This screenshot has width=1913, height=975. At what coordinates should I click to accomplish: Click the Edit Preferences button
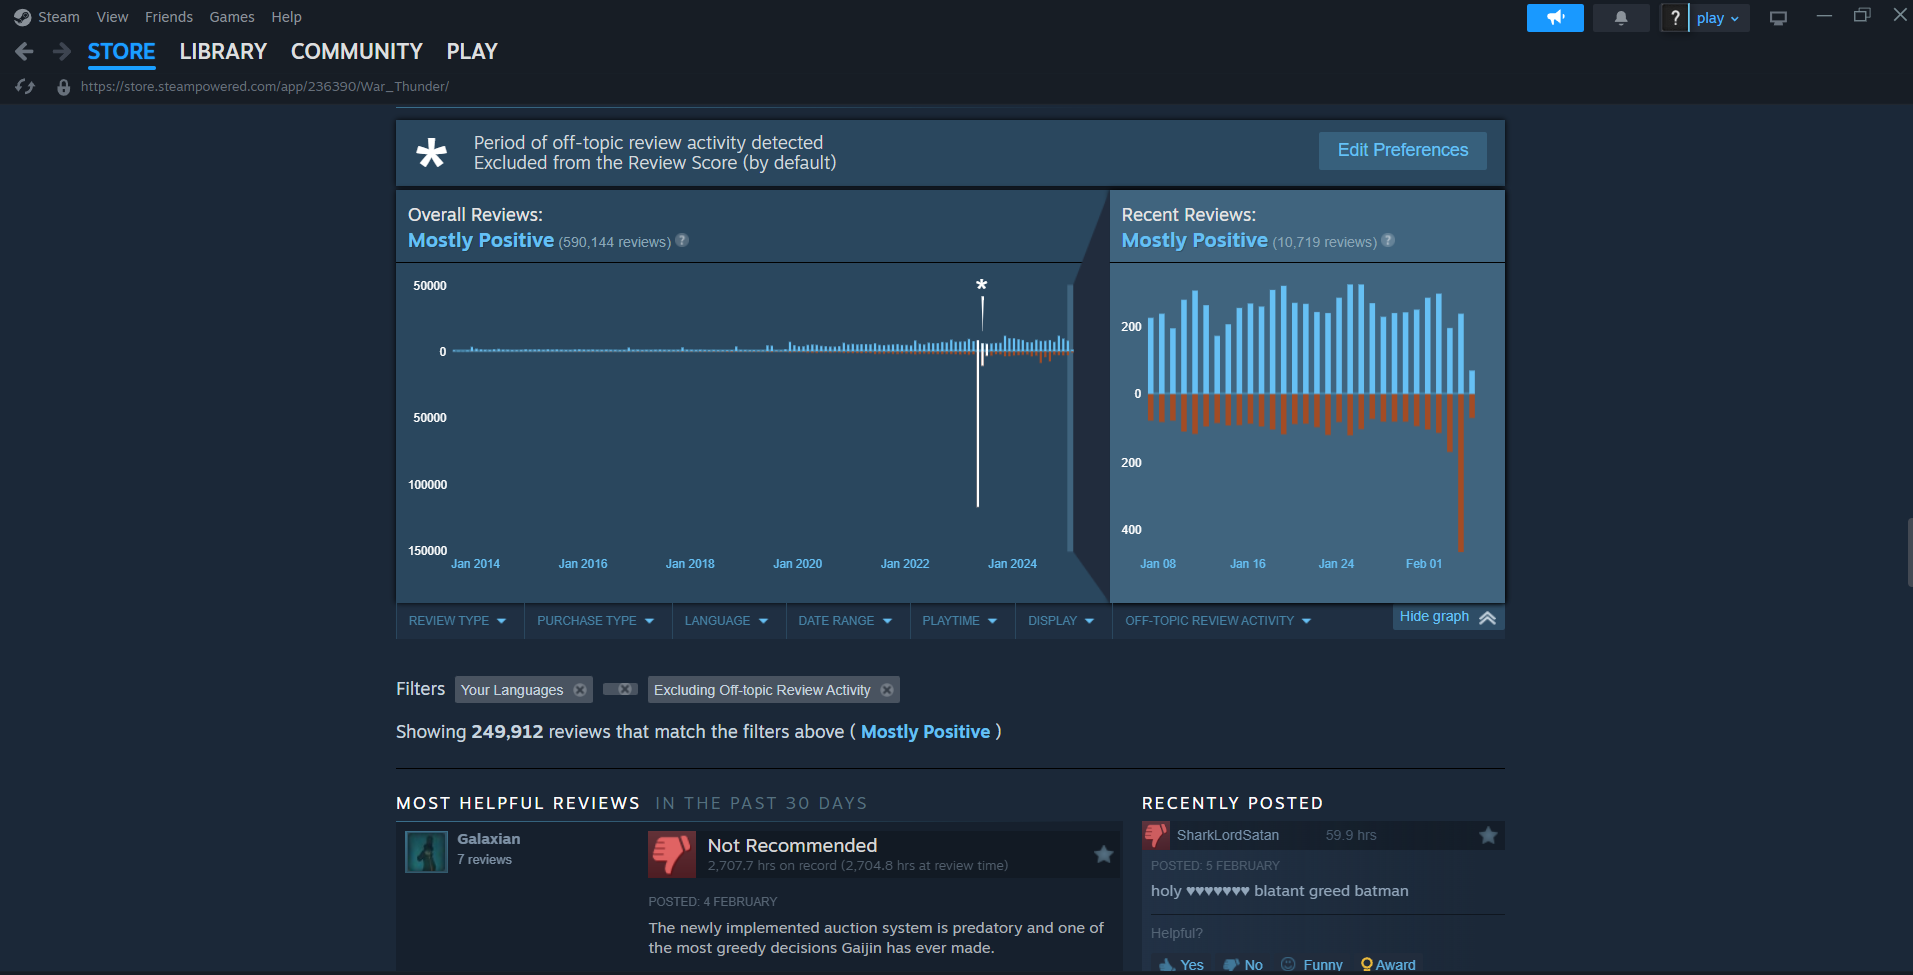(1402, 150)
